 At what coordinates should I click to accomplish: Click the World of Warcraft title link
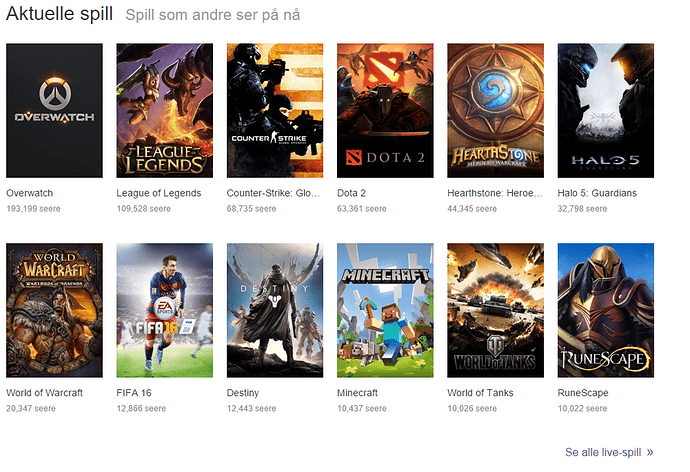coord(44,393)
